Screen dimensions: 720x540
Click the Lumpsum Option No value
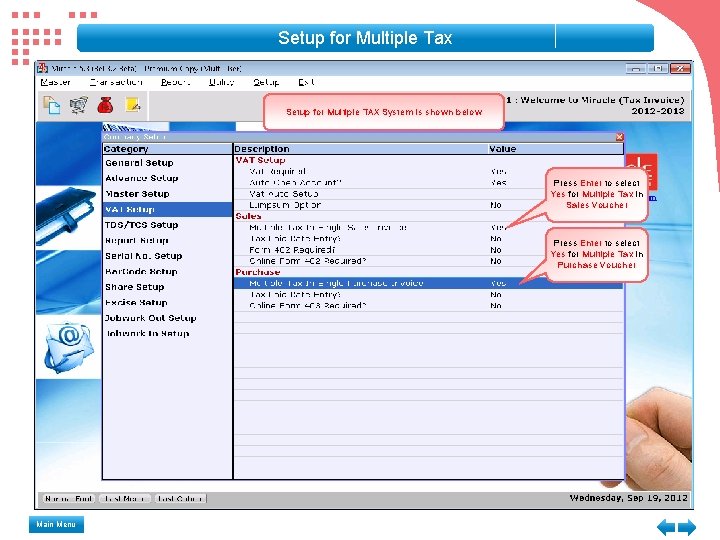pyautogui.click(x=495, y=205)
